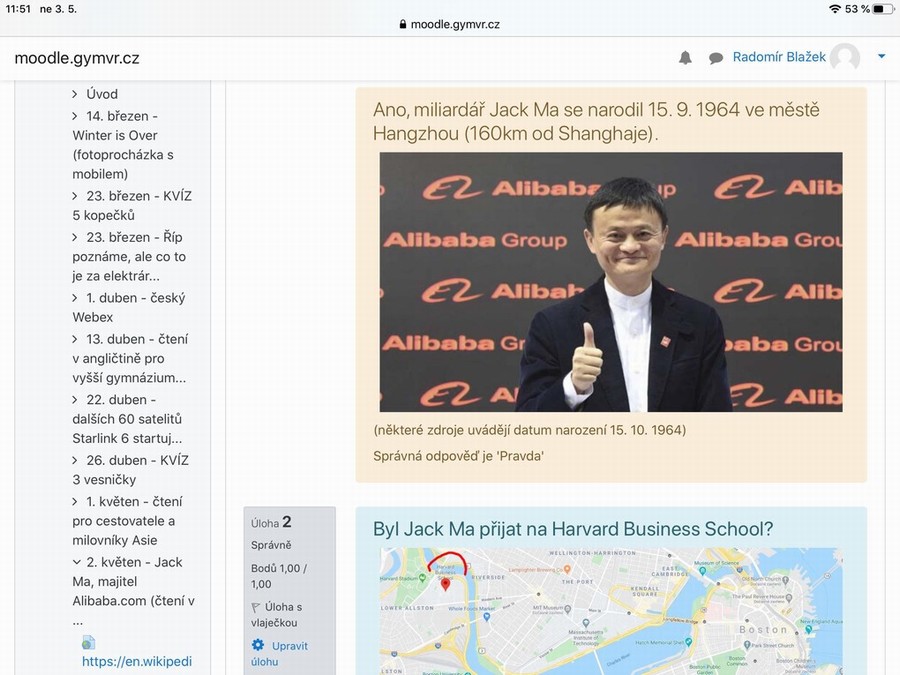Open the user menu dropdown arrow

click(x=882, y=56)
